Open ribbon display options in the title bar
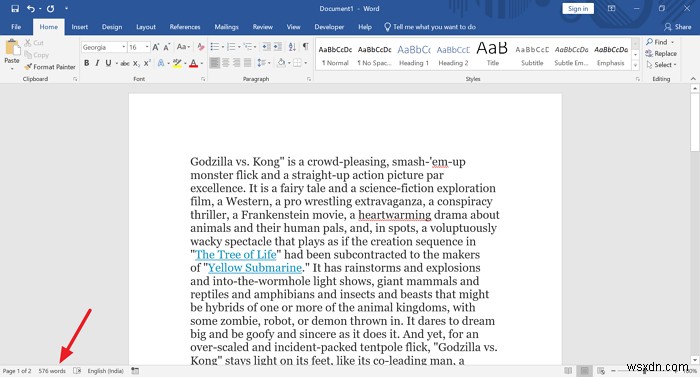Image resolution: width=700 pixels, height=377 pixels. click(x=612, y=8)
